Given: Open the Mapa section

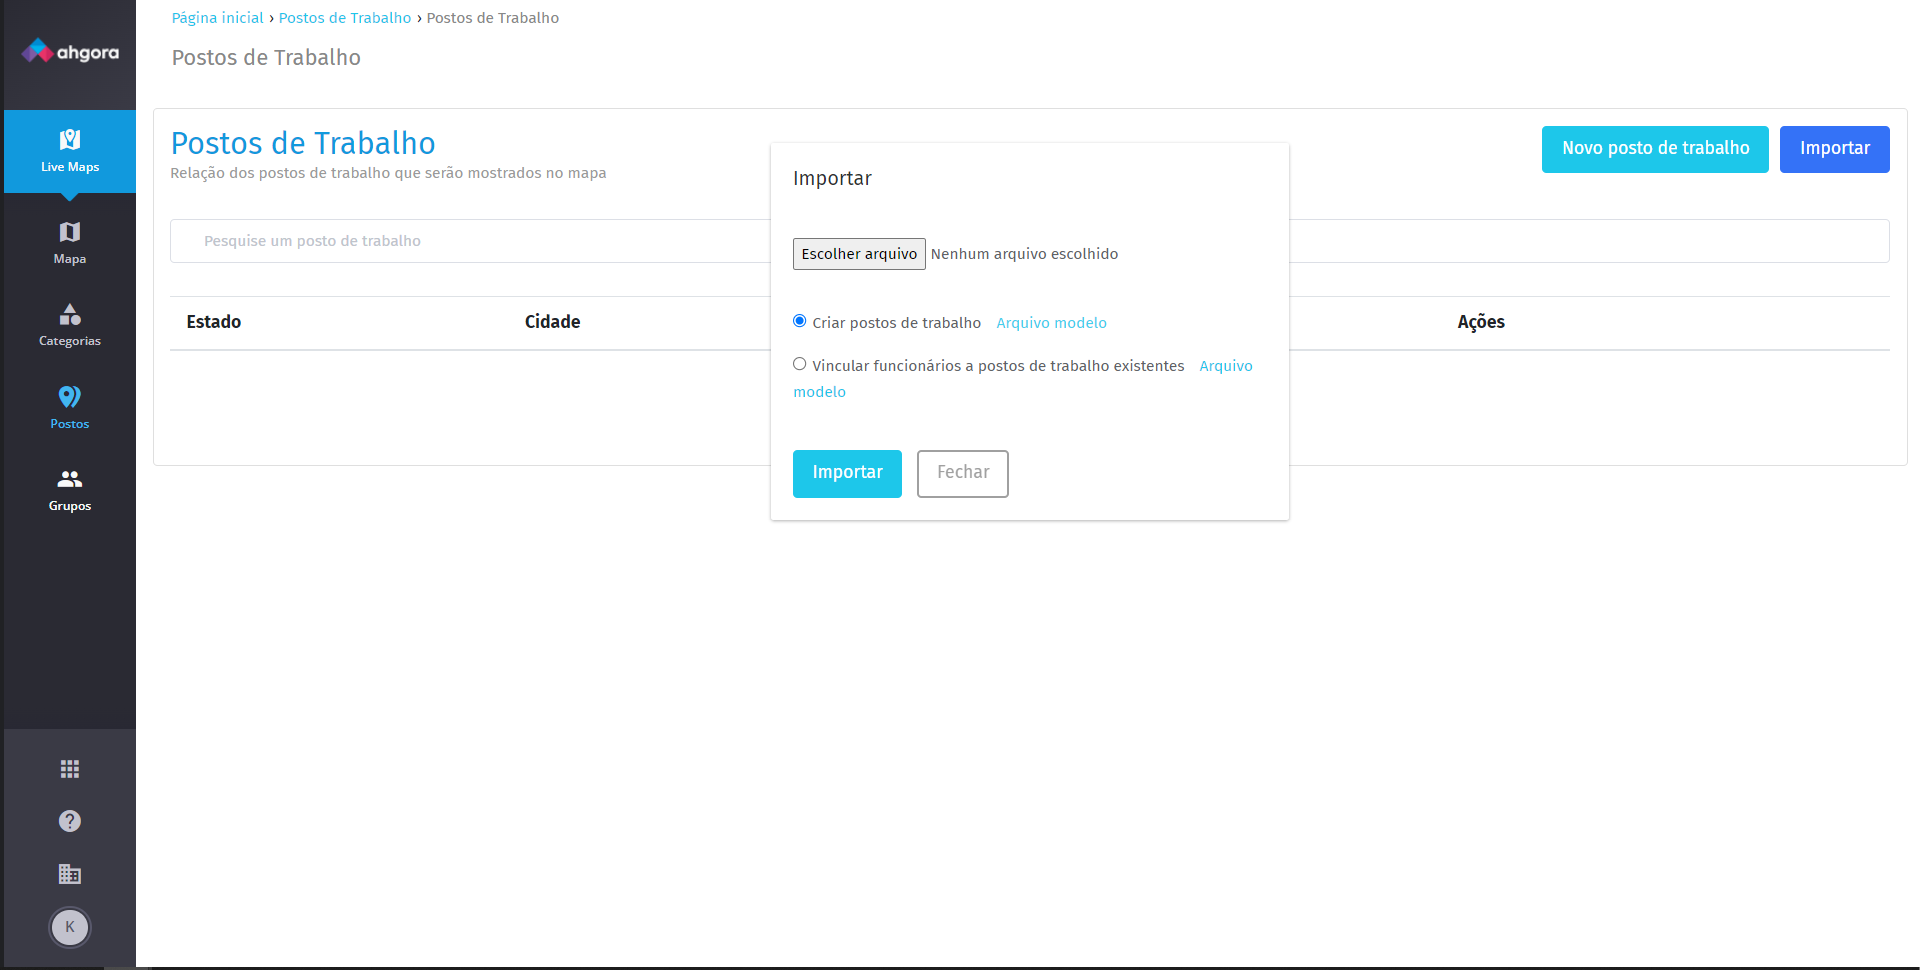Looking at the screenshot, I should [70, 243].
